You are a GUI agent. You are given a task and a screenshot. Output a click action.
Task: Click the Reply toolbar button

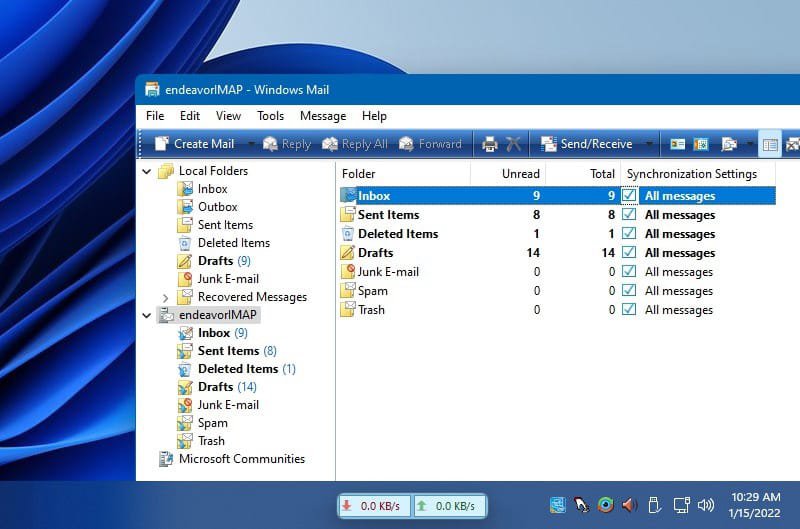(286, 144)
